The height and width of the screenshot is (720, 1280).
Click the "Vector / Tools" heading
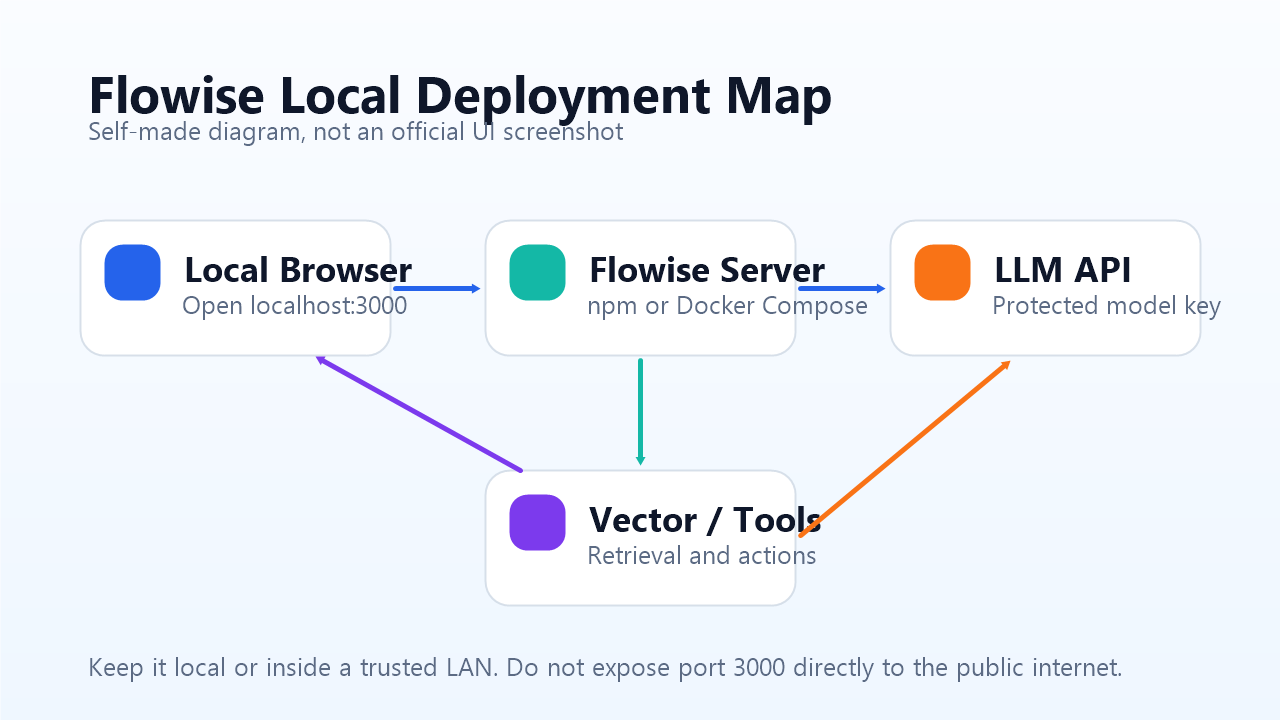[x=705, y=520]
